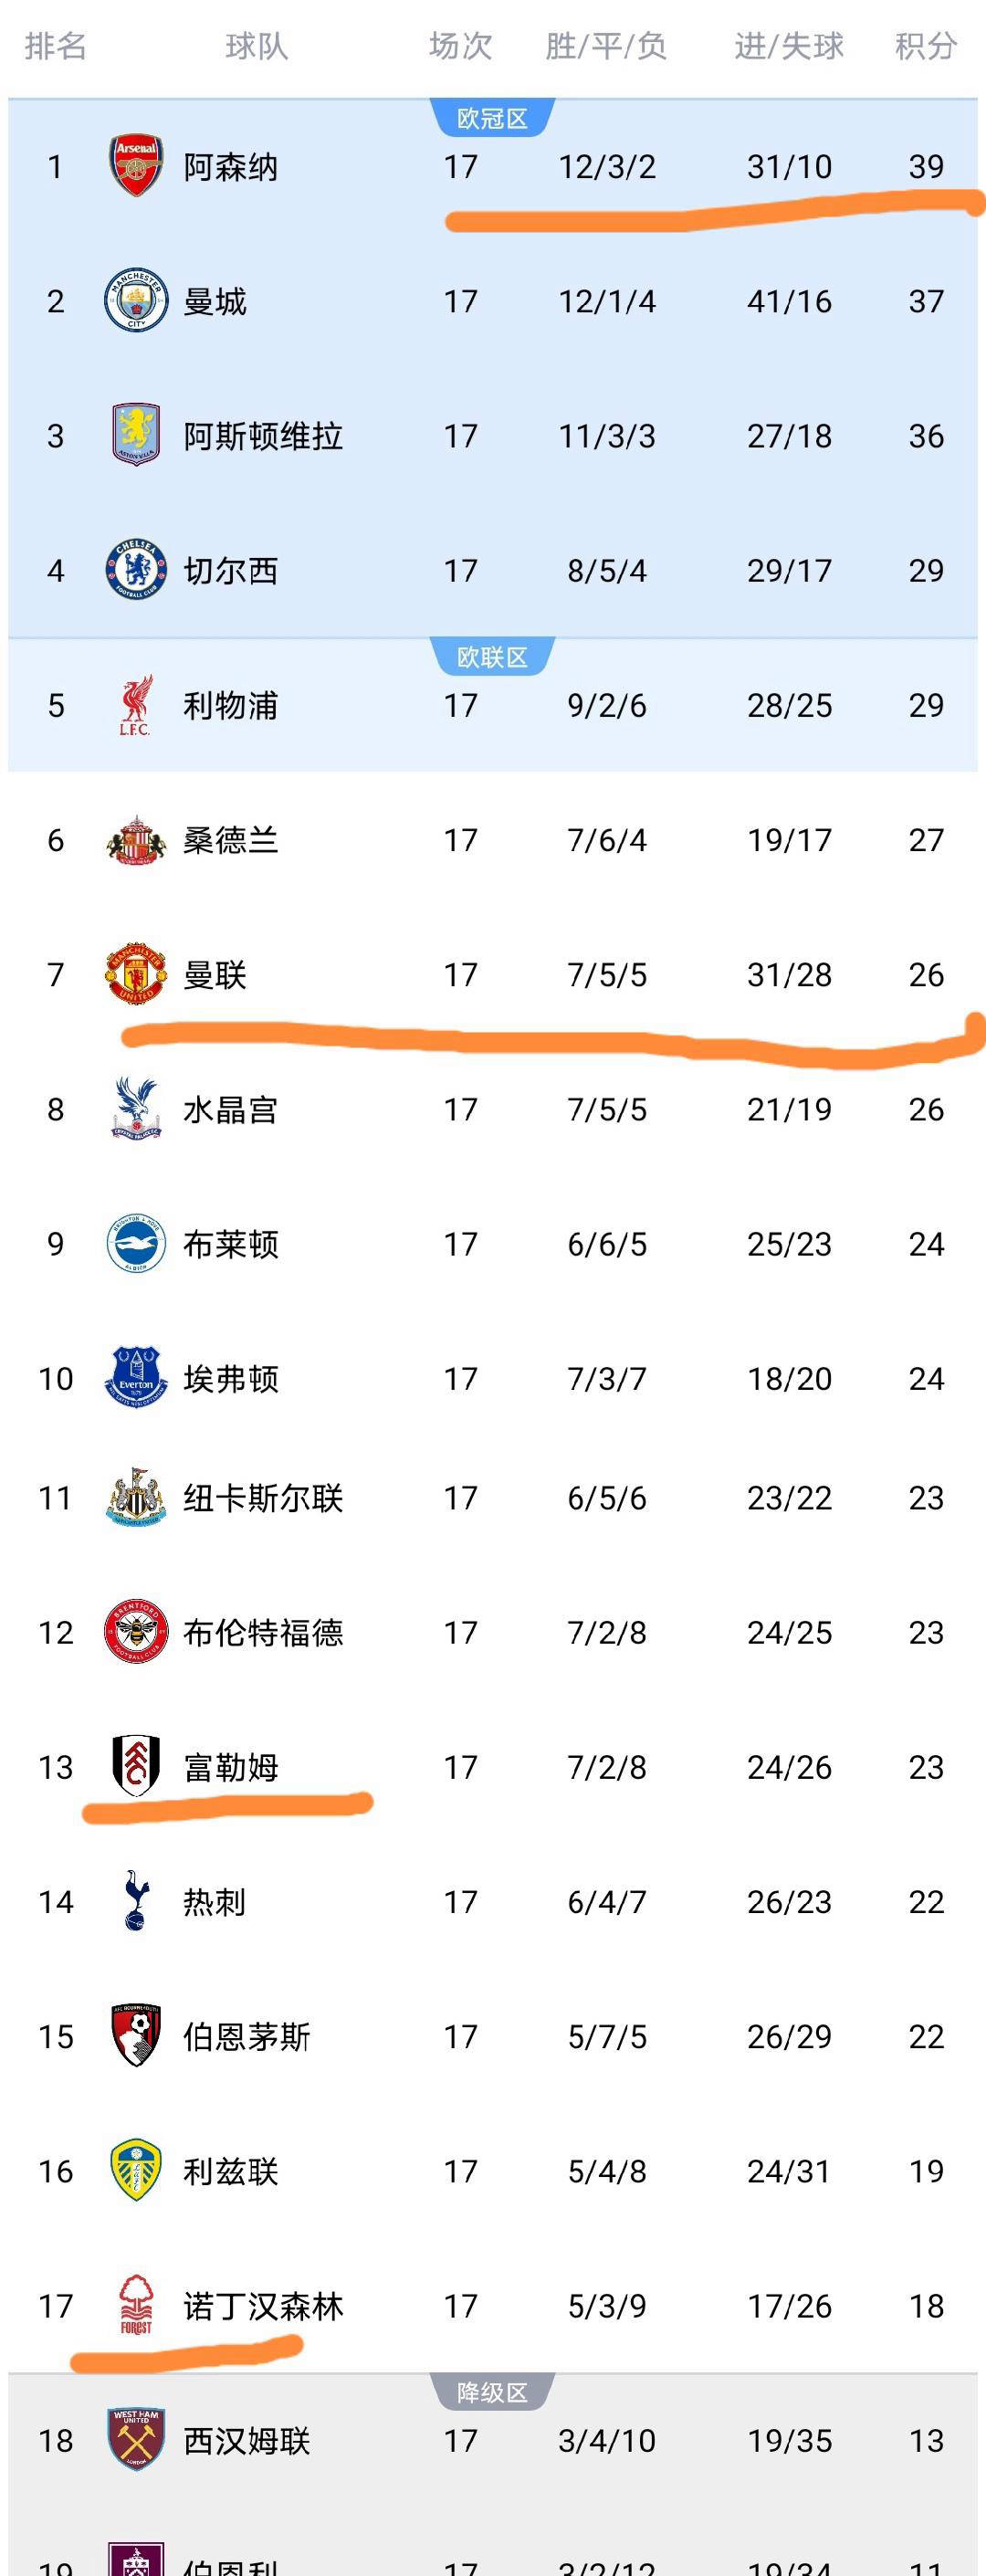
Task: Click the Everton badge icon
Action: coord(135,1377)
